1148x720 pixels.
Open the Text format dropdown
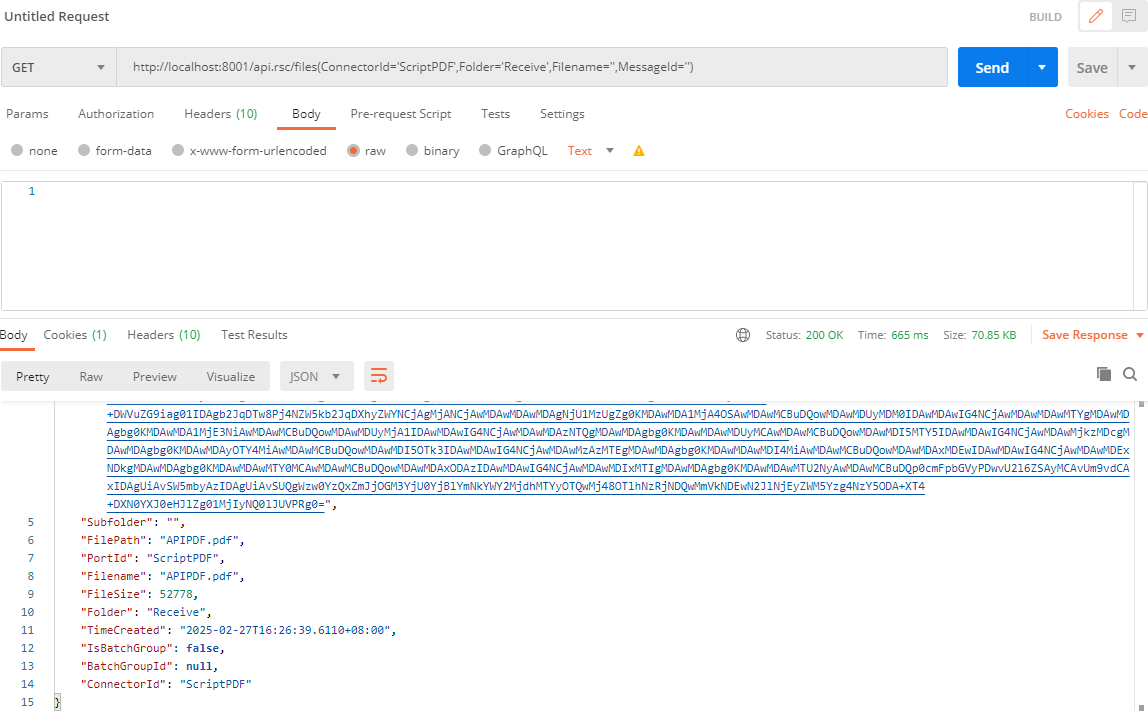click(x=590, y=151)
